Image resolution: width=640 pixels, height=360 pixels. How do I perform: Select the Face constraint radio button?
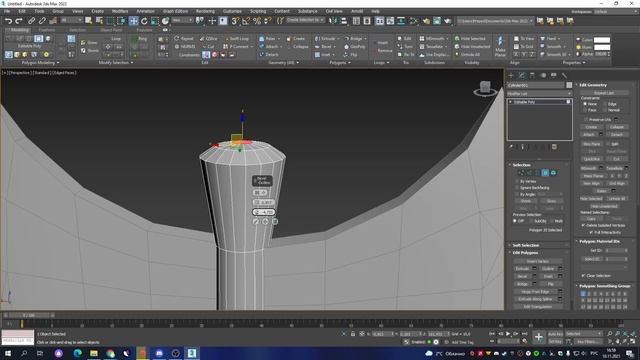(x=585, y=110)
